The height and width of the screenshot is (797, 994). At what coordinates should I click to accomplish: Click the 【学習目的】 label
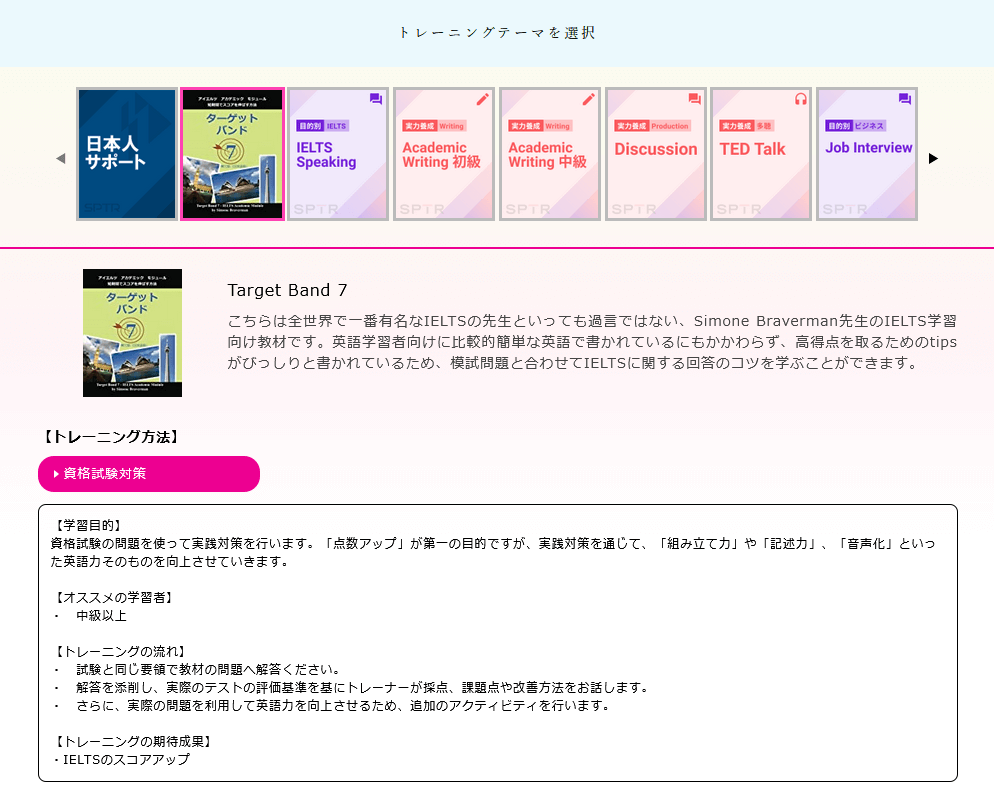point(88,526)
